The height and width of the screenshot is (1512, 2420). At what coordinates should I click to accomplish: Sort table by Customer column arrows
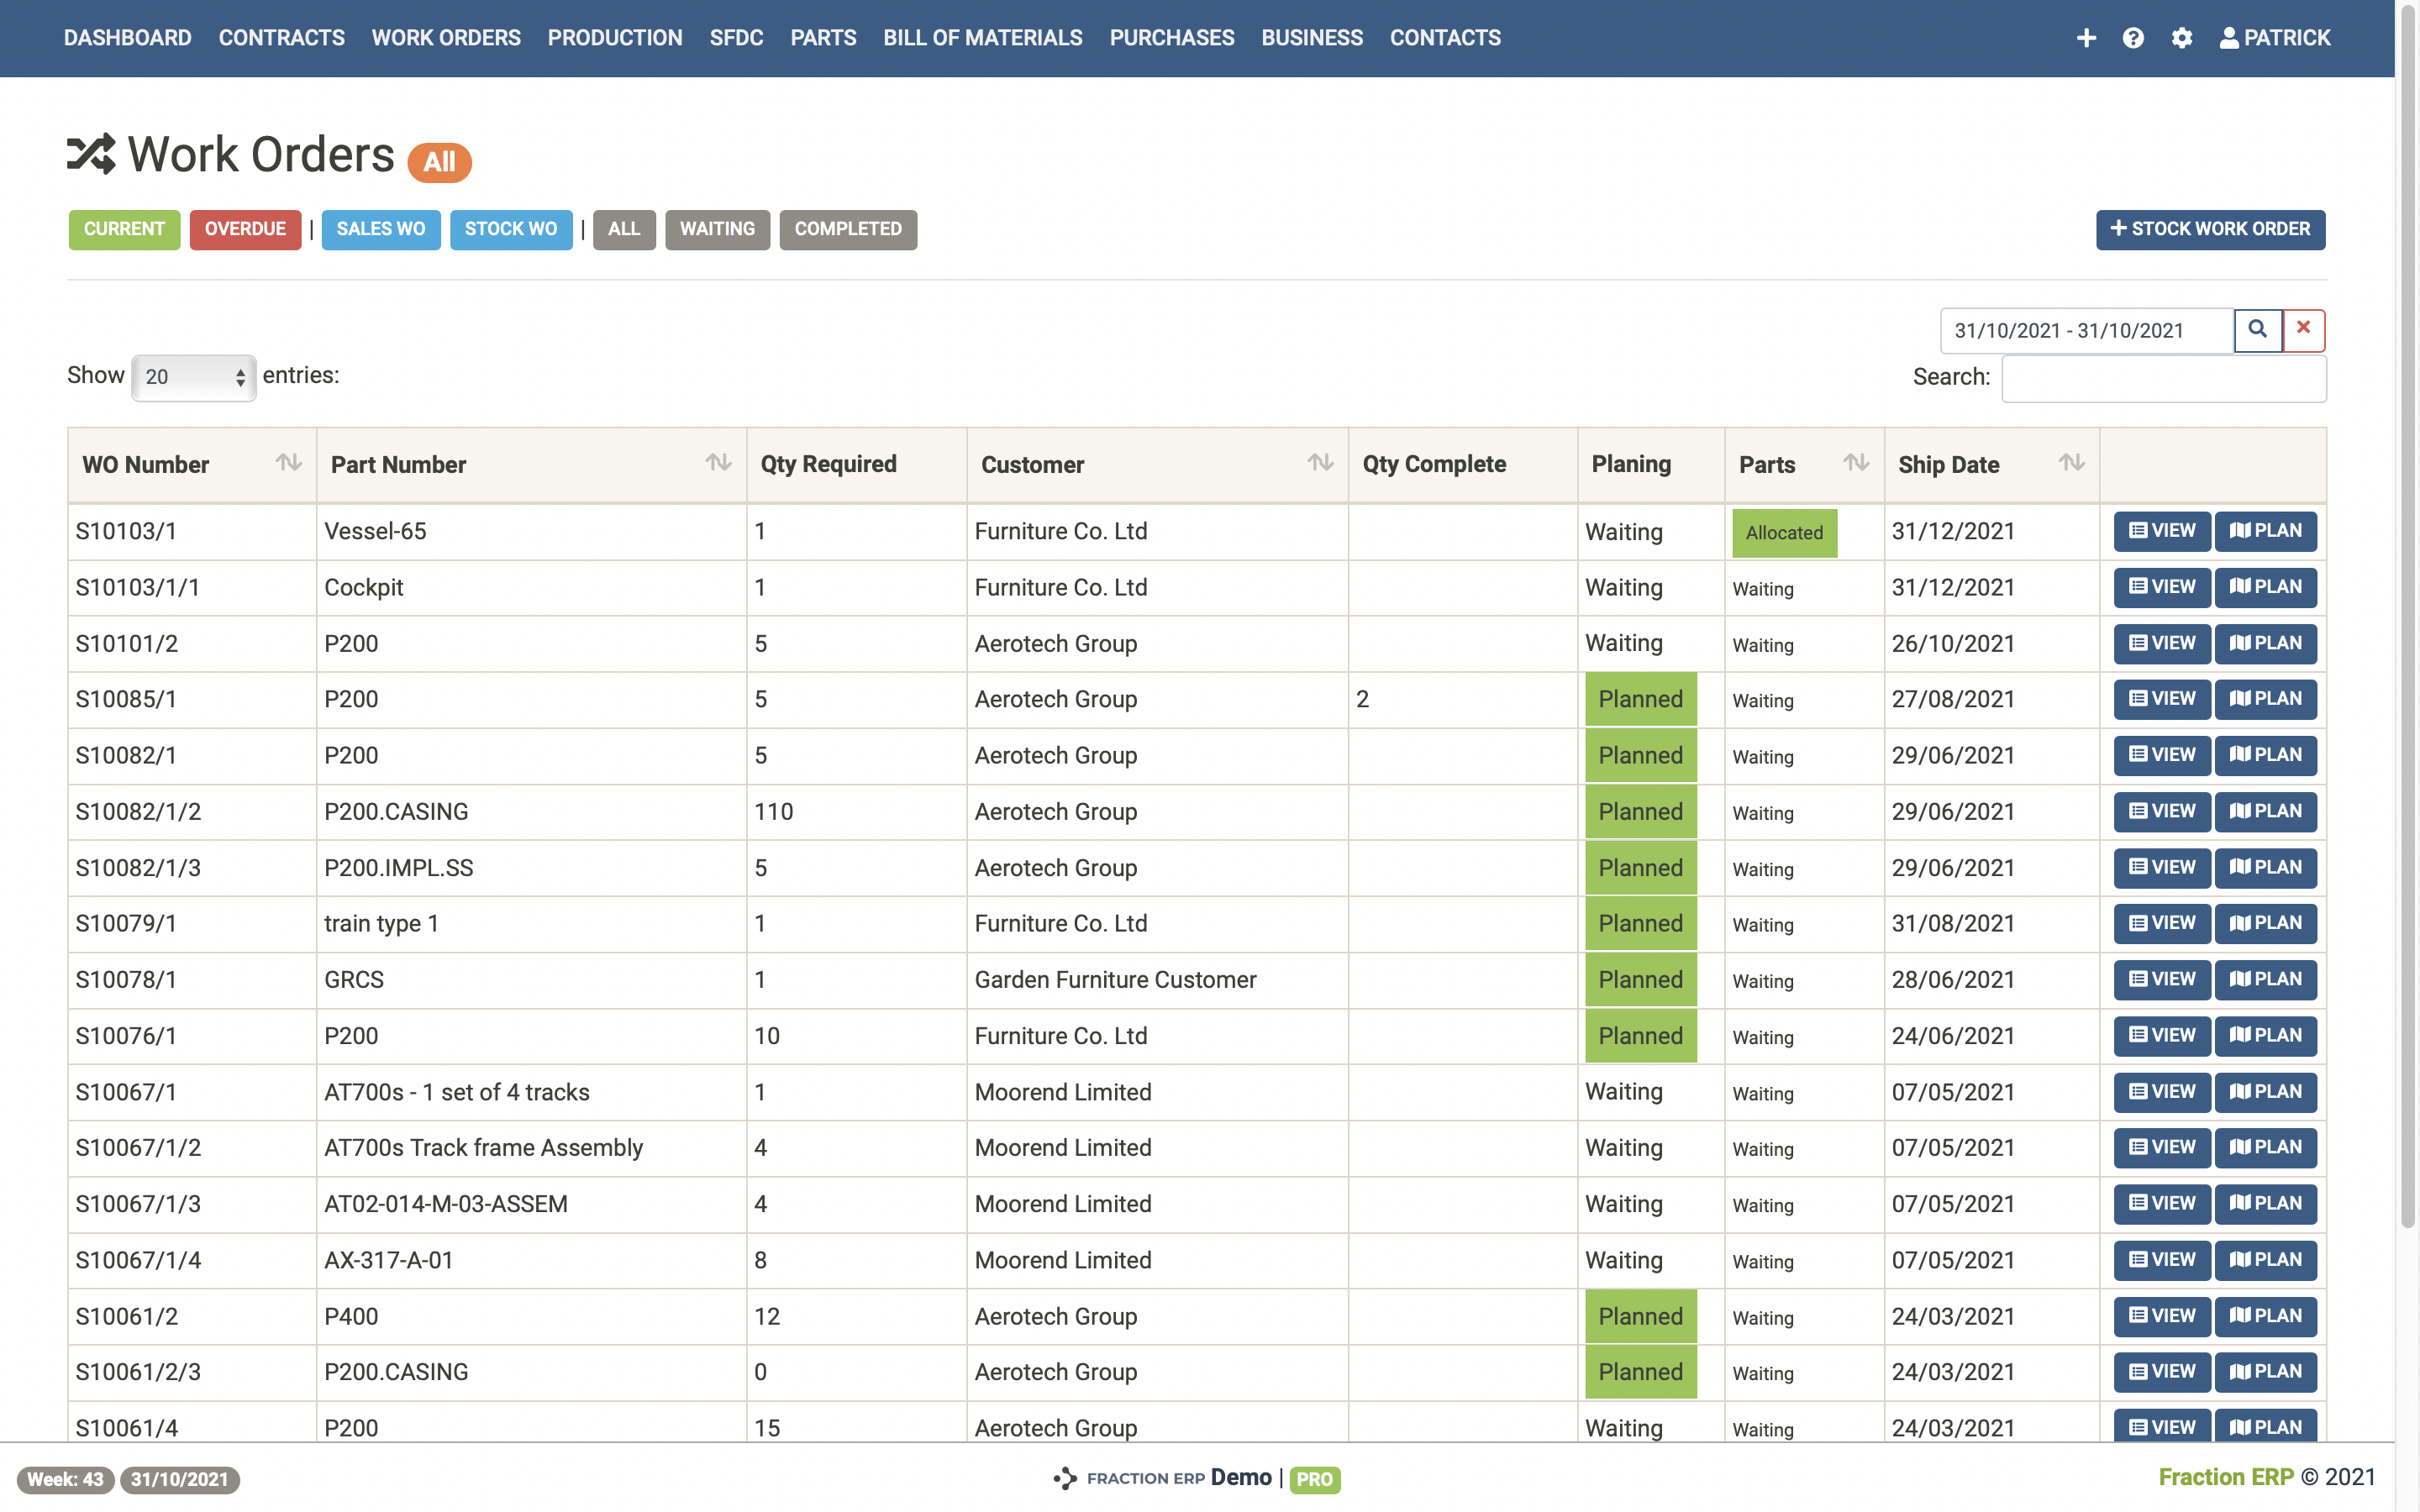point(1320,463)
